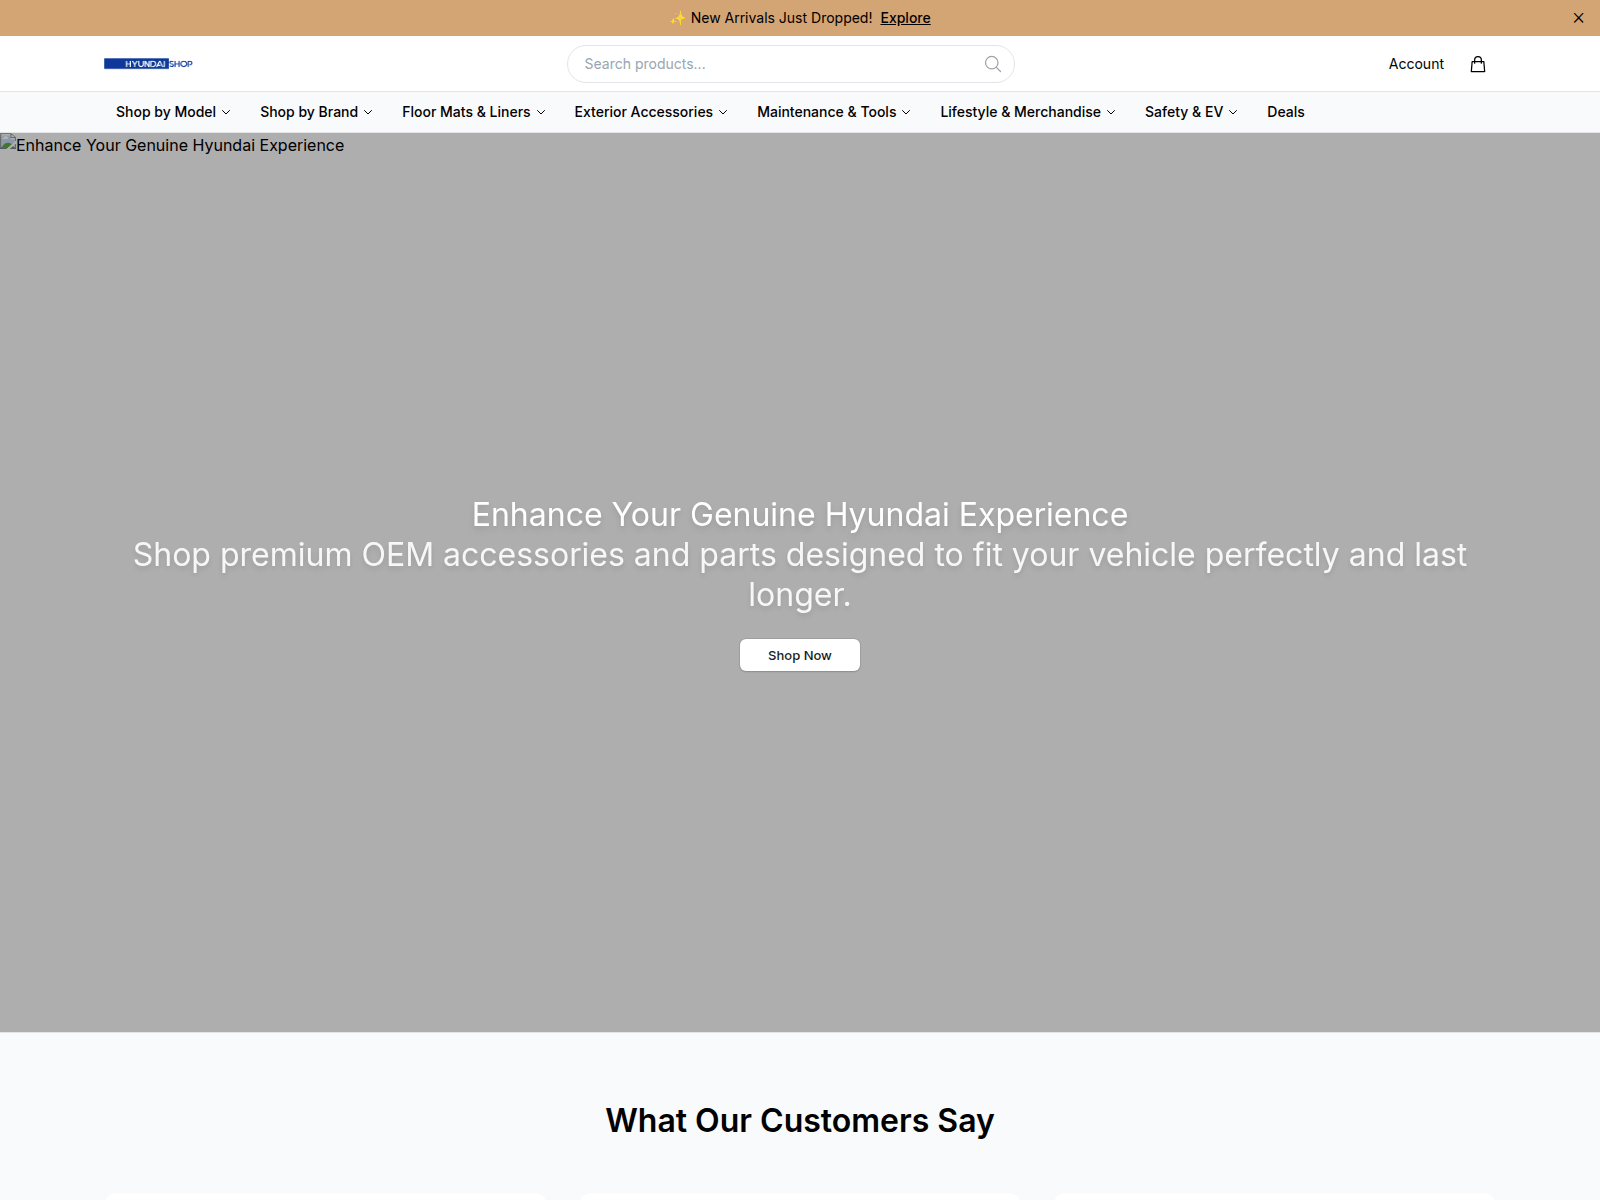Expand Maintenance & Tools menu
Viewport: 1600px width, 1200px height.
coord(833,112)
